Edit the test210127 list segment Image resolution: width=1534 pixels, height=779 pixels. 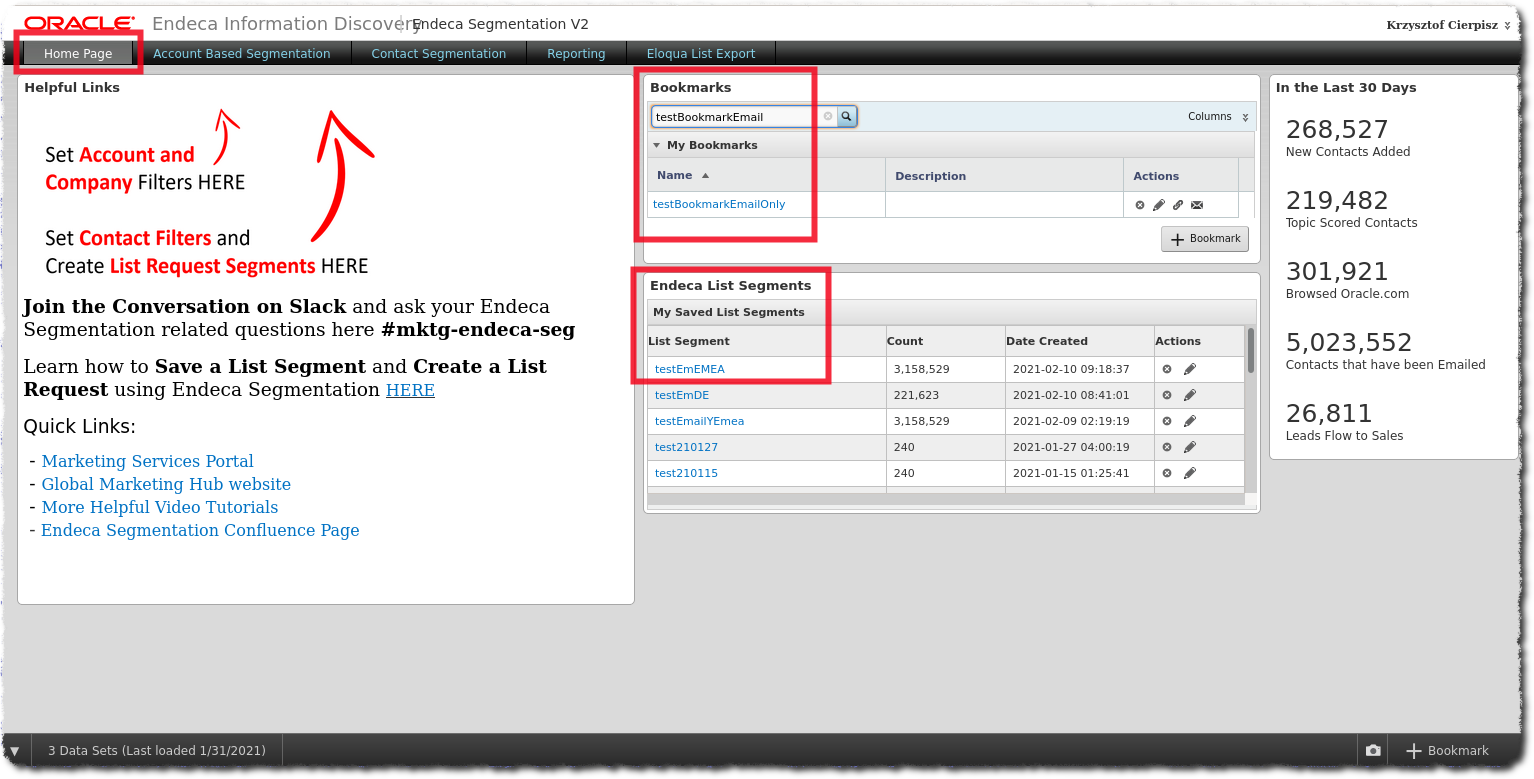click(1190, 447)
